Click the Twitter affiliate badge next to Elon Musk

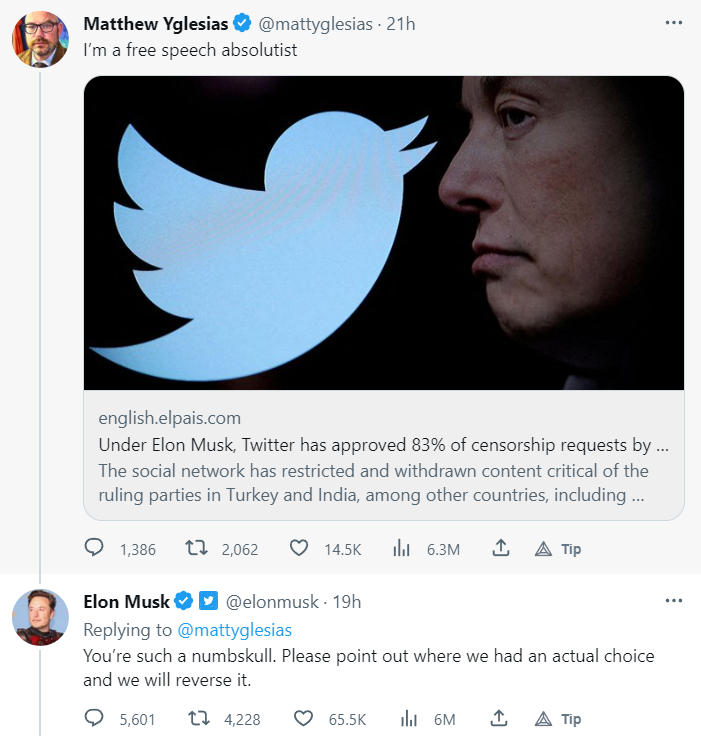point(208,601)
